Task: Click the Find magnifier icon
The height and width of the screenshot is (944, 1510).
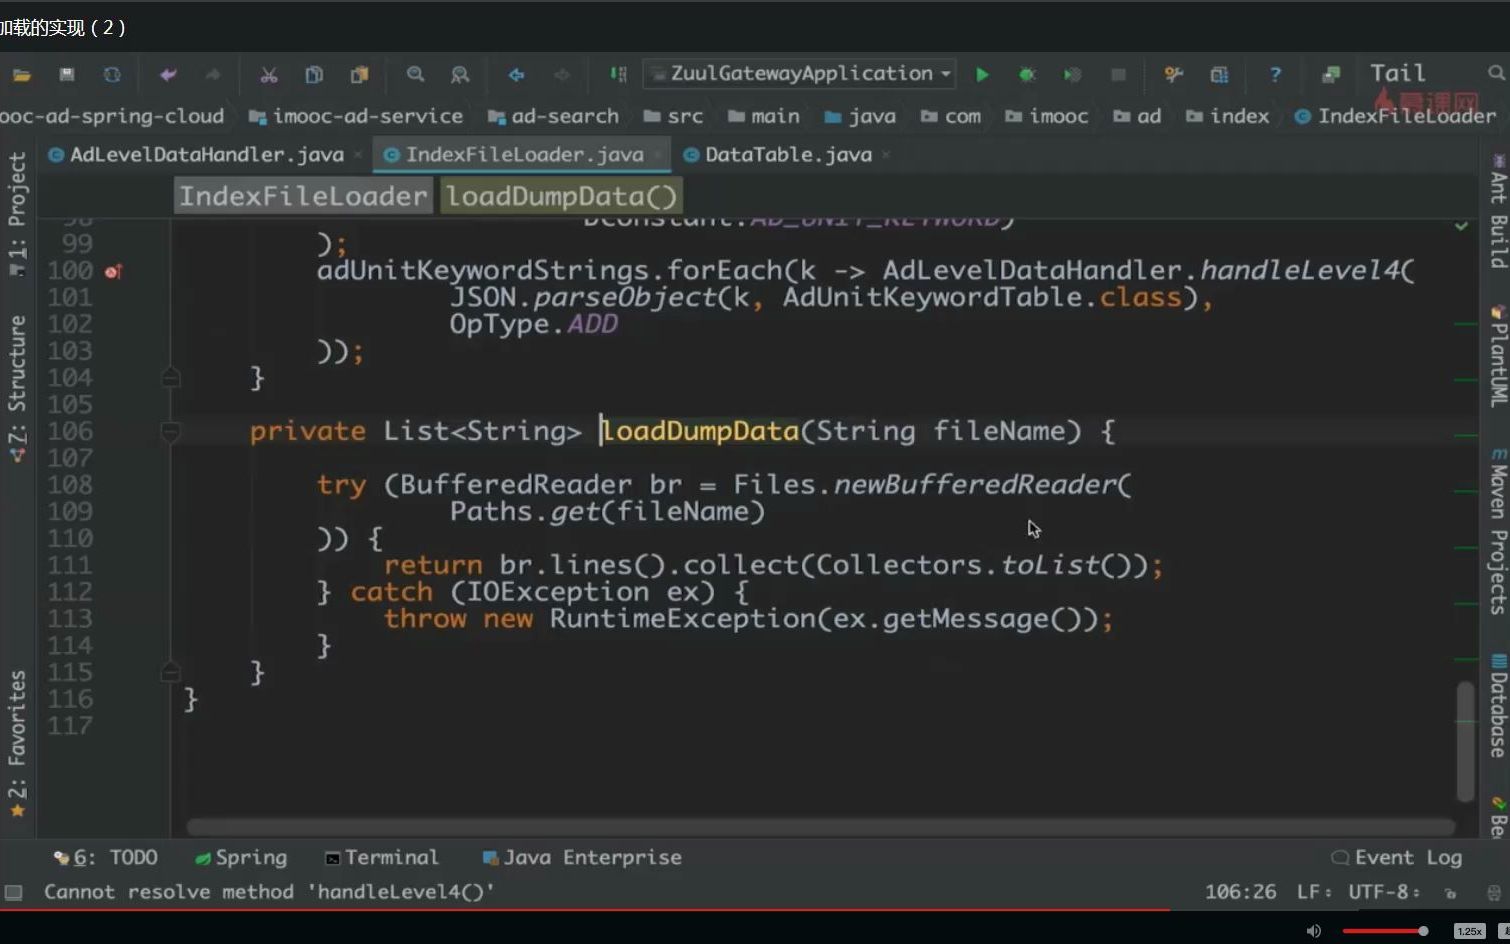Action: [415, 75]
